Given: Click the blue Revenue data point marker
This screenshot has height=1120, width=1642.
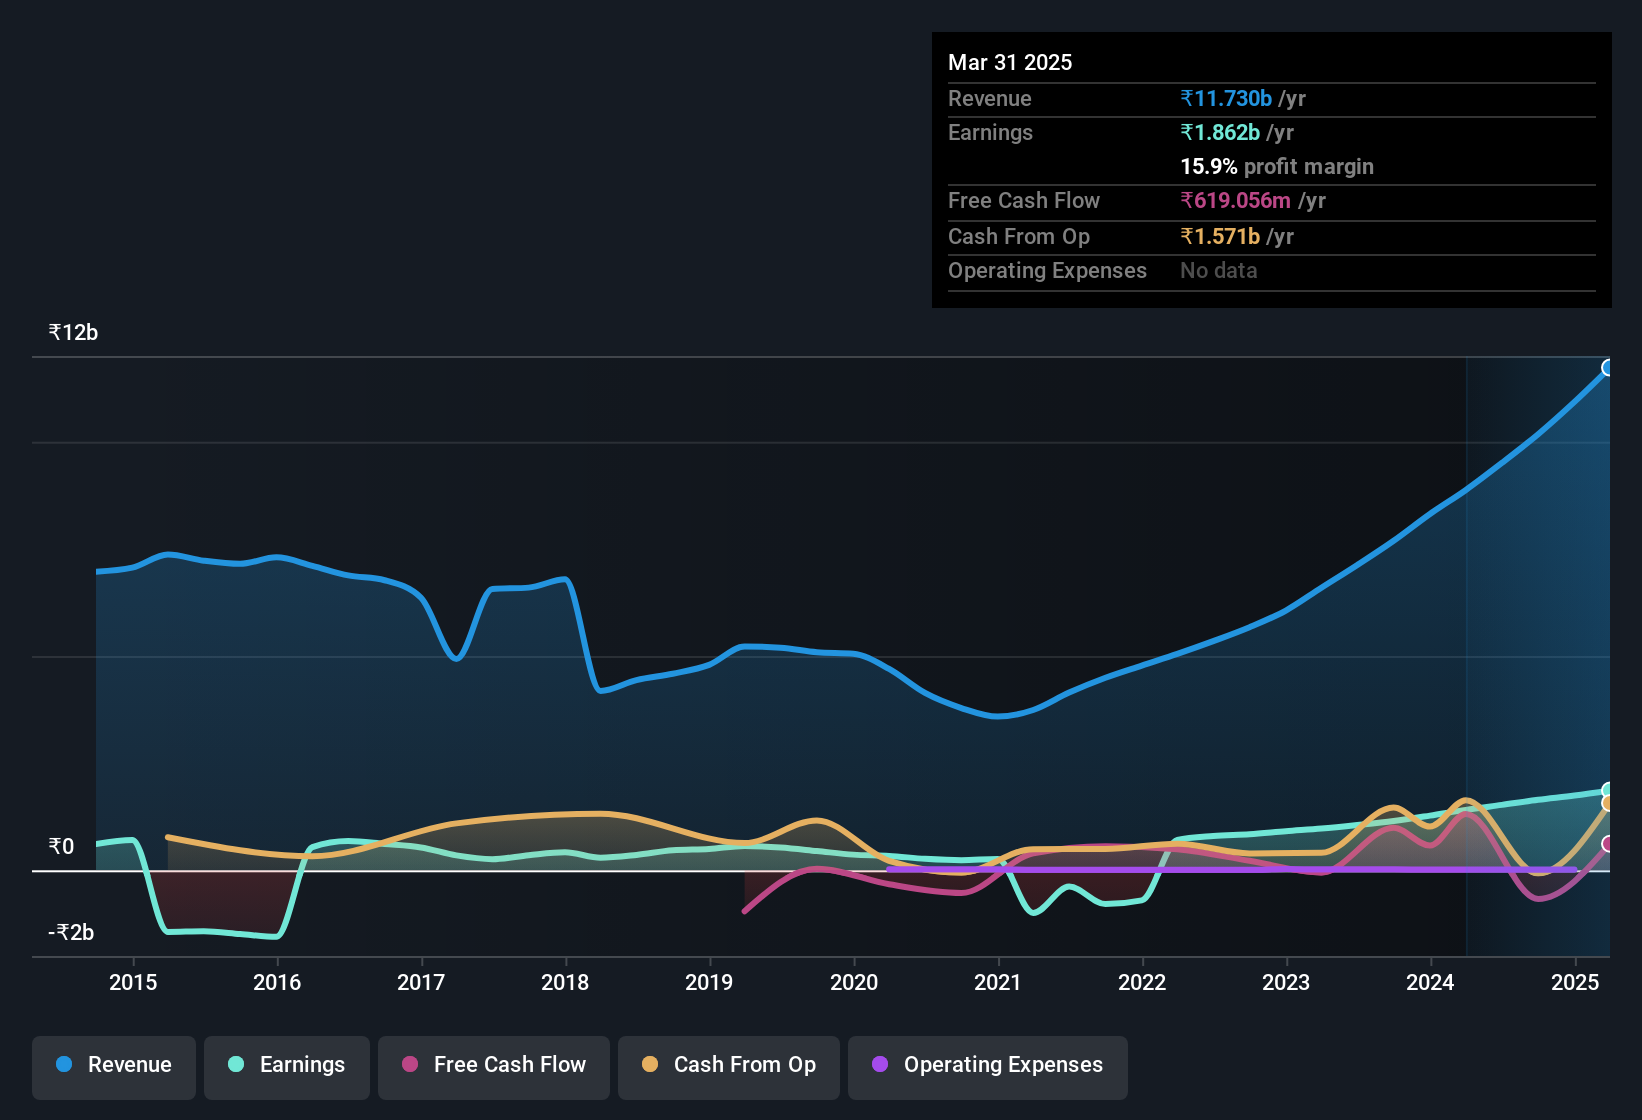Looking at the screenshot, I should 1608,368.
